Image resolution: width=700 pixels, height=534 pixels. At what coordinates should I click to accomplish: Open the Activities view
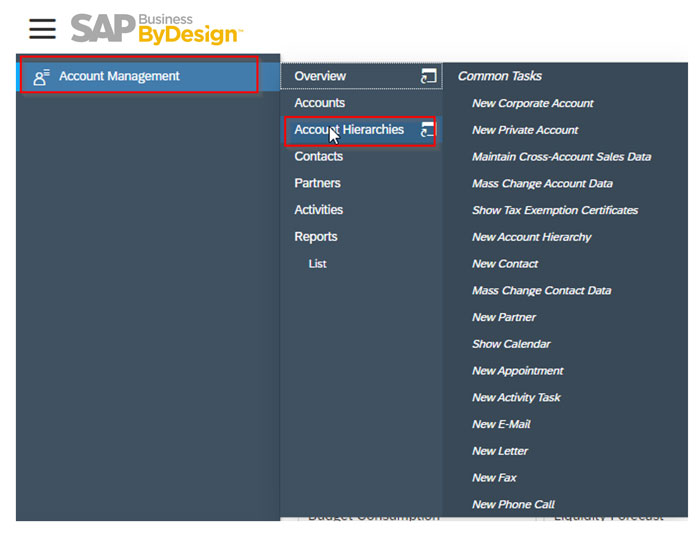pos(318,210)
